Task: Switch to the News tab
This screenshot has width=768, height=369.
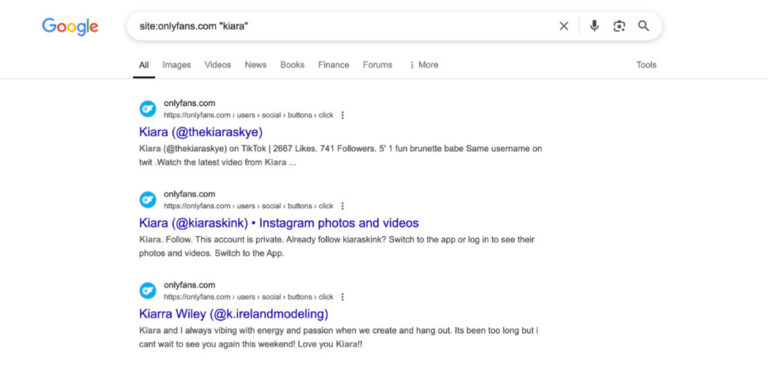Action: pos(256,65)
